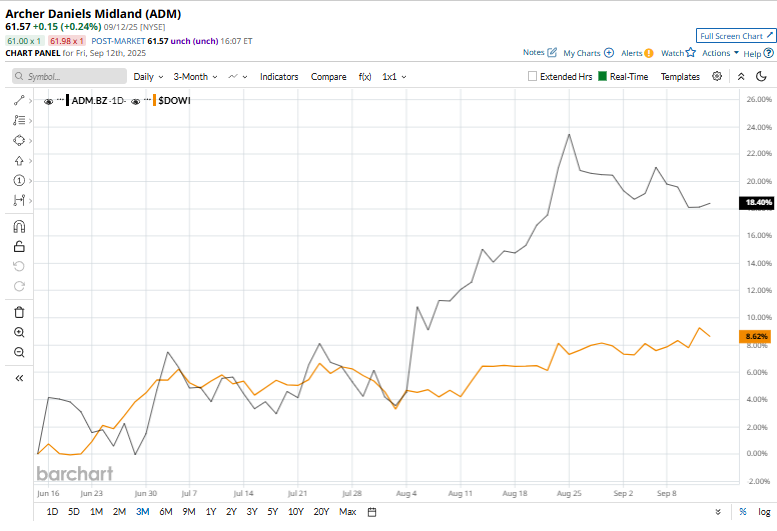Select the 1D time range
Viewport: 777px width, 531px height.
[x=52, y=512]
